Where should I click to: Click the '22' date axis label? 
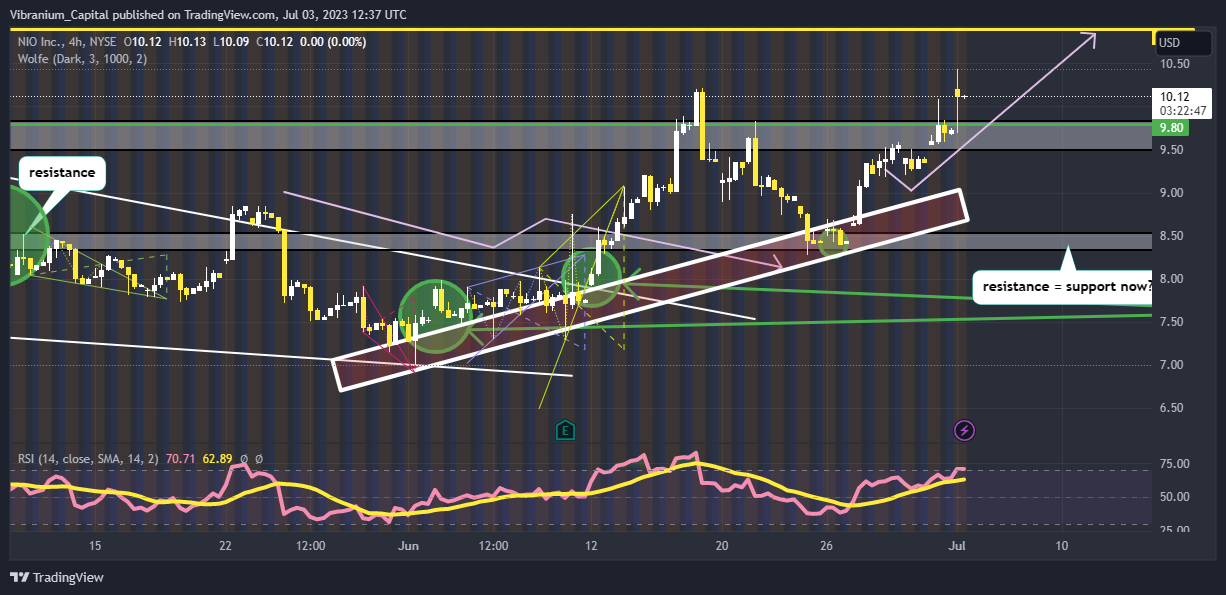(x=225, y=546)
